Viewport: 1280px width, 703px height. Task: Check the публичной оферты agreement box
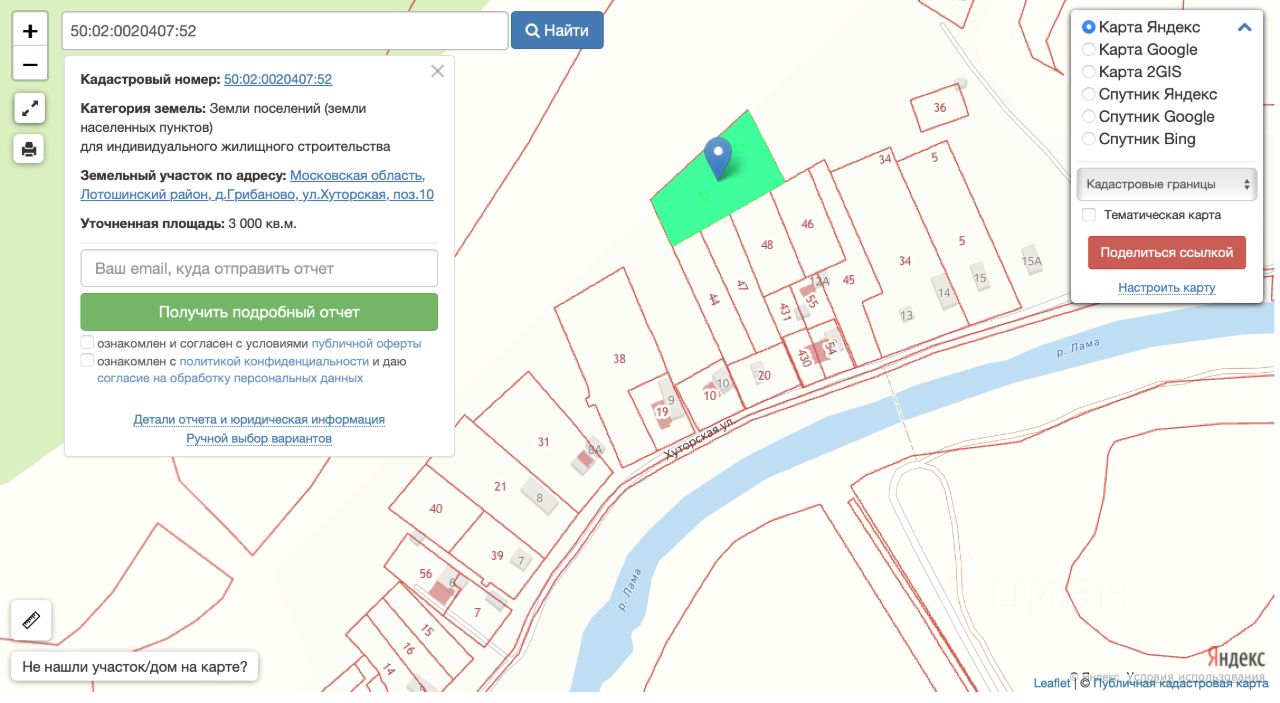pyautogui.click(x=88, y=343)
